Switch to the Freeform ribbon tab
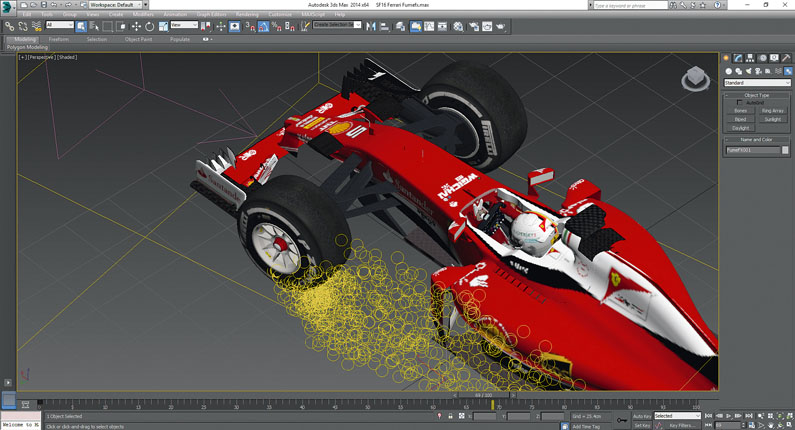The width and height of the screenshot is (795, 430). point(58,39)
